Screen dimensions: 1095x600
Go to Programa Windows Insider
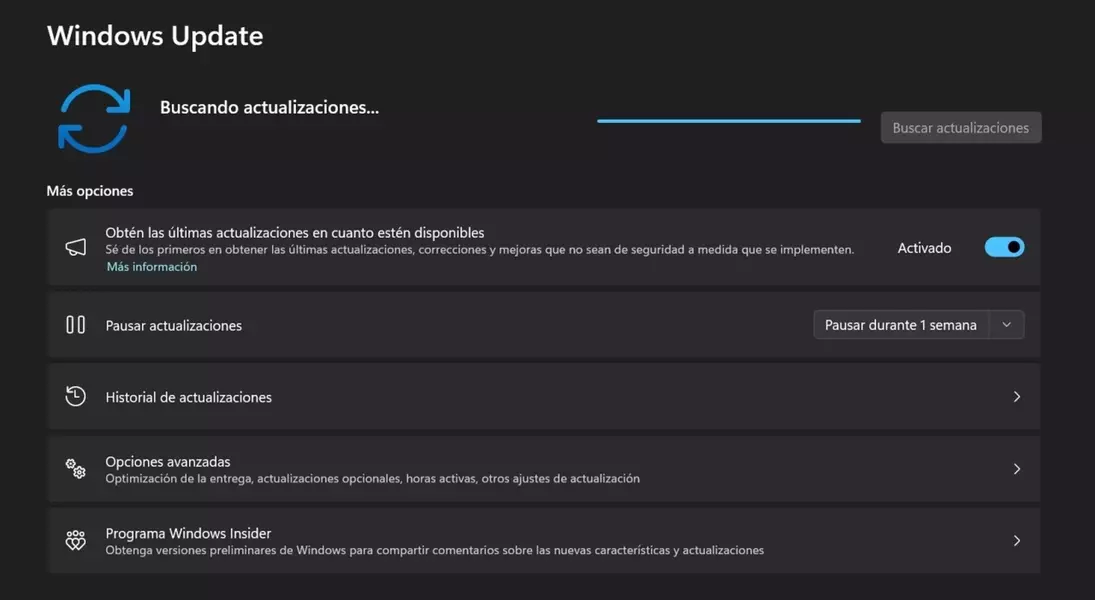188,534
